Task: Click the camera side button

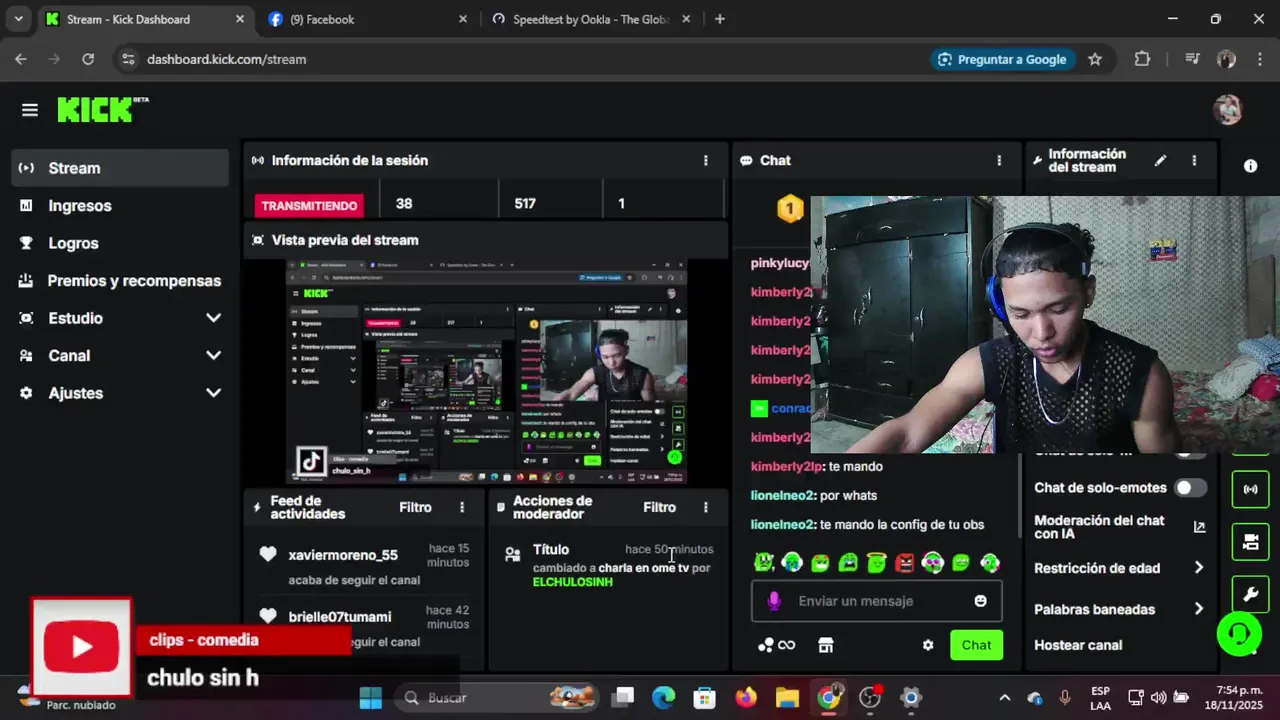Action: (x=1250, y=542)
